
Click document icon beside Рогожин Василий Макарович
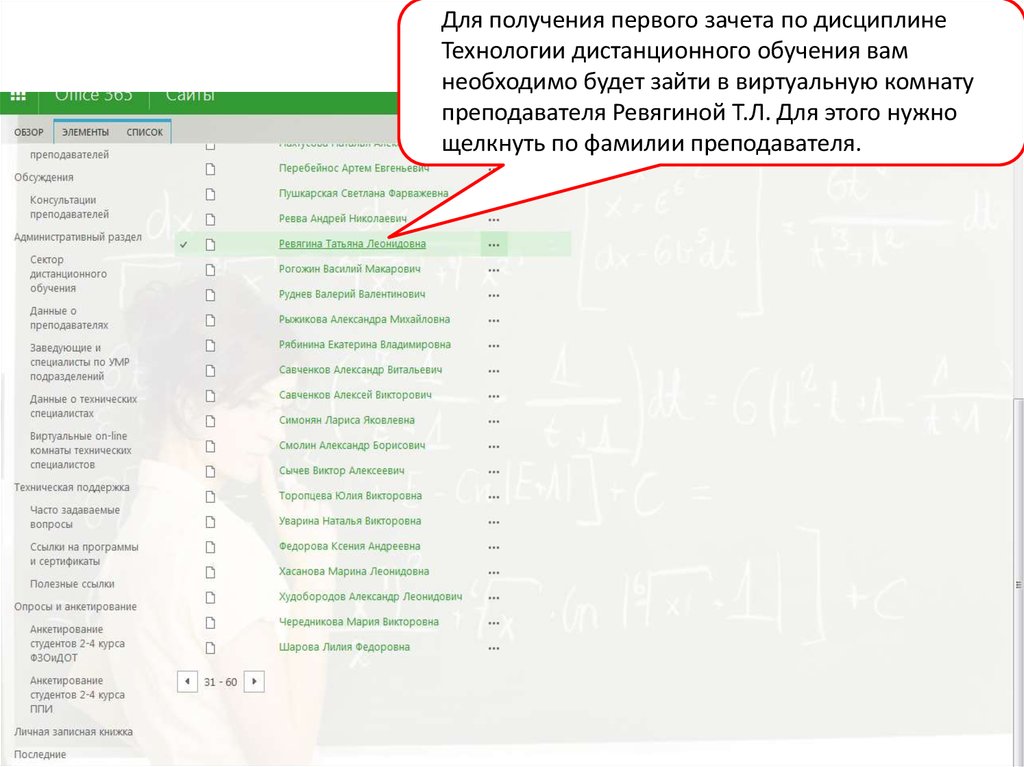[210, 269]
